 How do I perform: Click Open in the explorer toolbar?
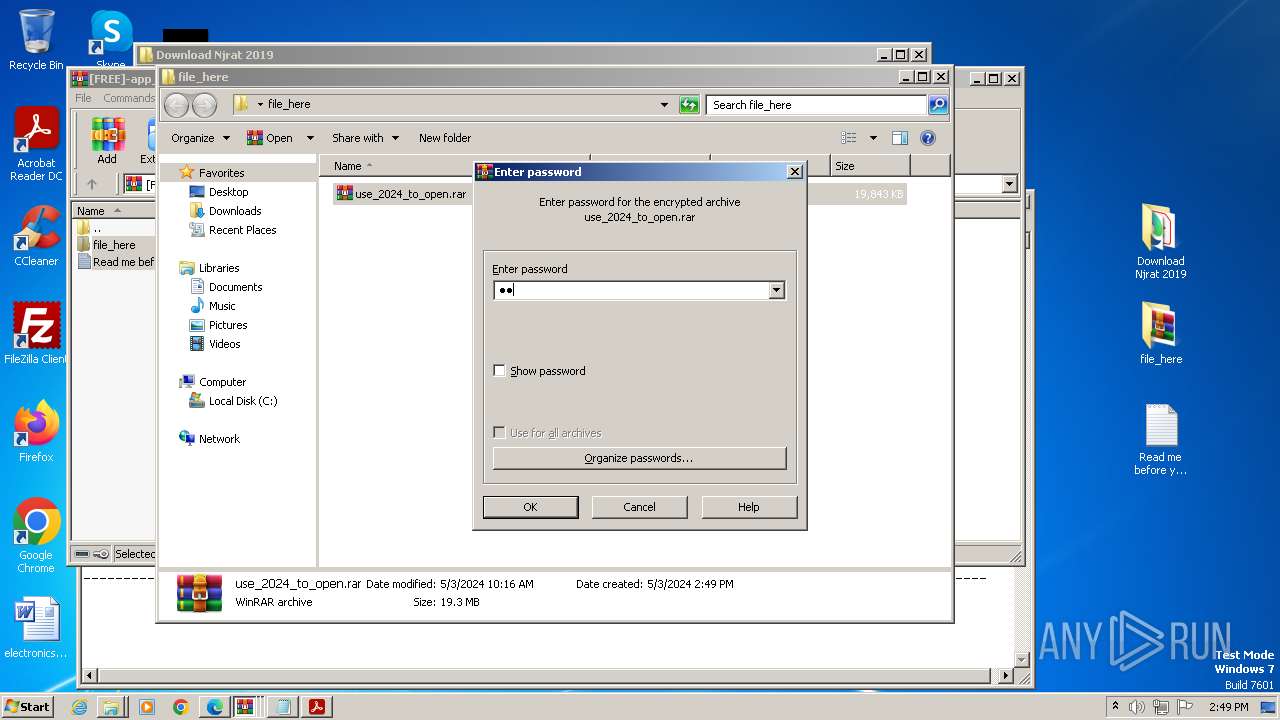click(270, 138)
